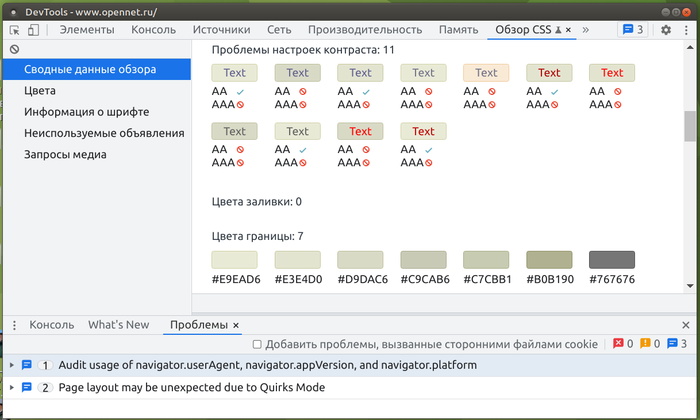
Task: Open the DevTools three-dot customize menu
Action: pos(685,30)
